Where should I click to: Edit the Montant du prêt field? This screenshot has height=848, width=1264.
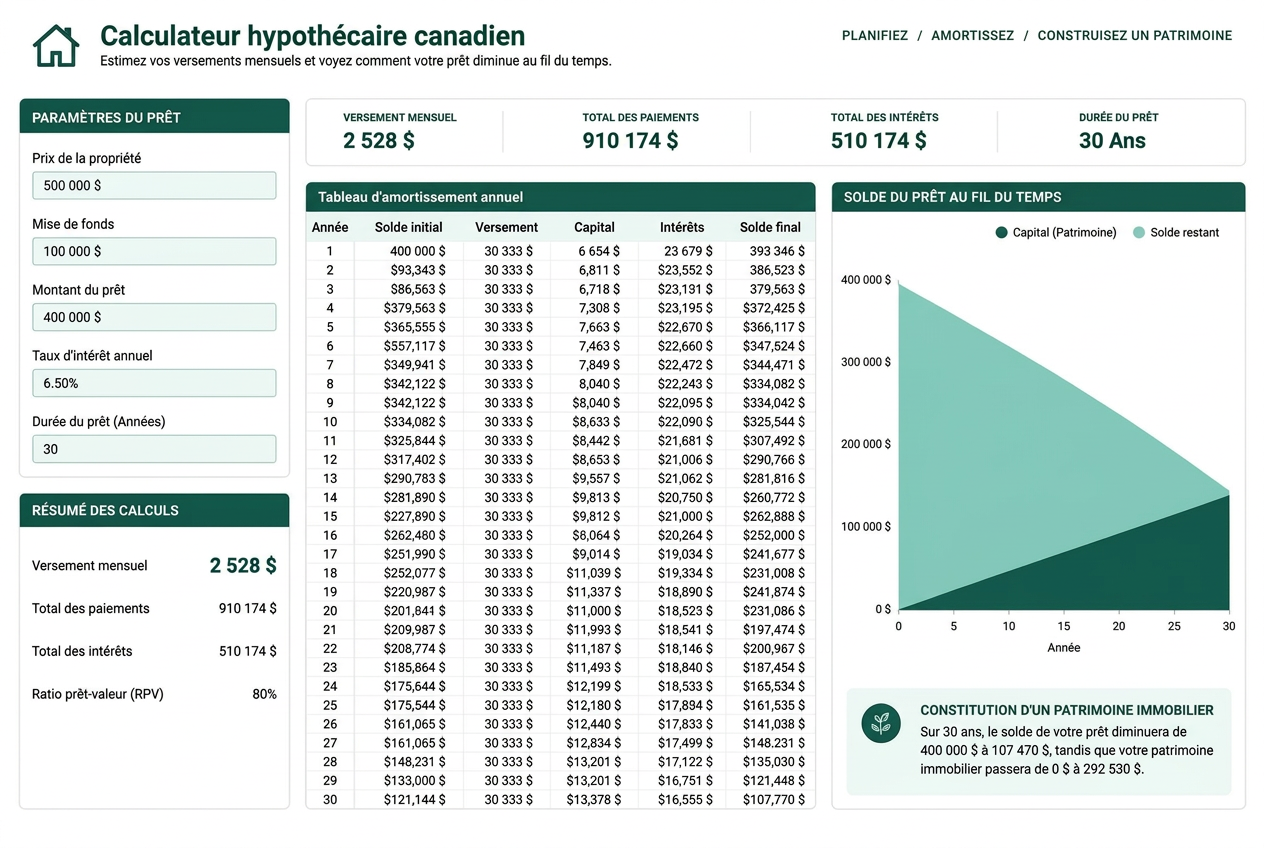point(154,317)
